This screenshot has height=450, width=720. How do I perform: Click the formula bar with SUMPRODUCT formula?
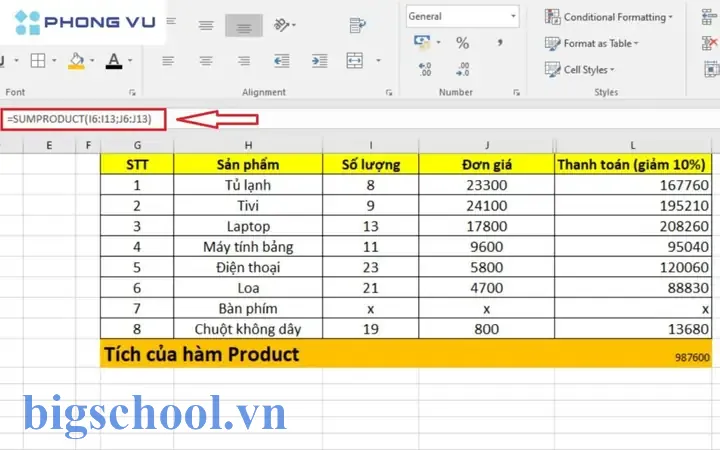(84, 119)
